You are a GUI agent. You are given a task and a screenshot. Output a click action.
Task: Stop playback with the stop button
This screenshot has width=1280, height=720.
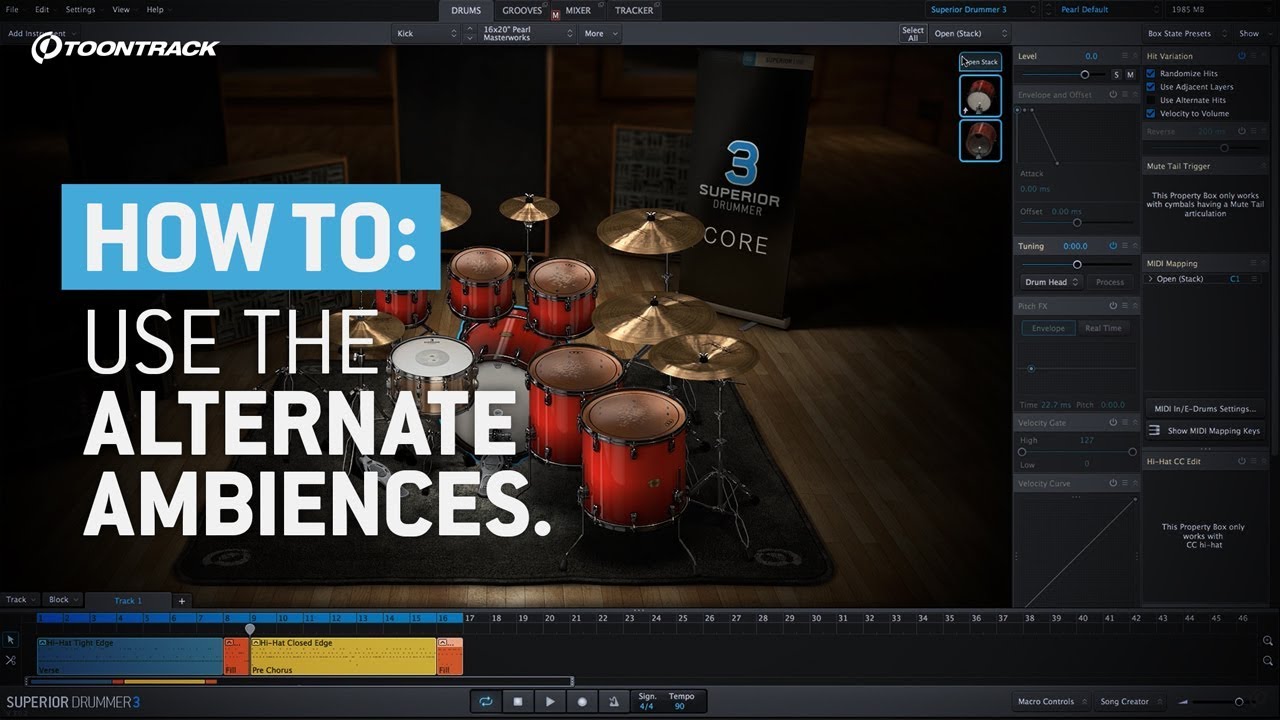click(x=518, y=702)
